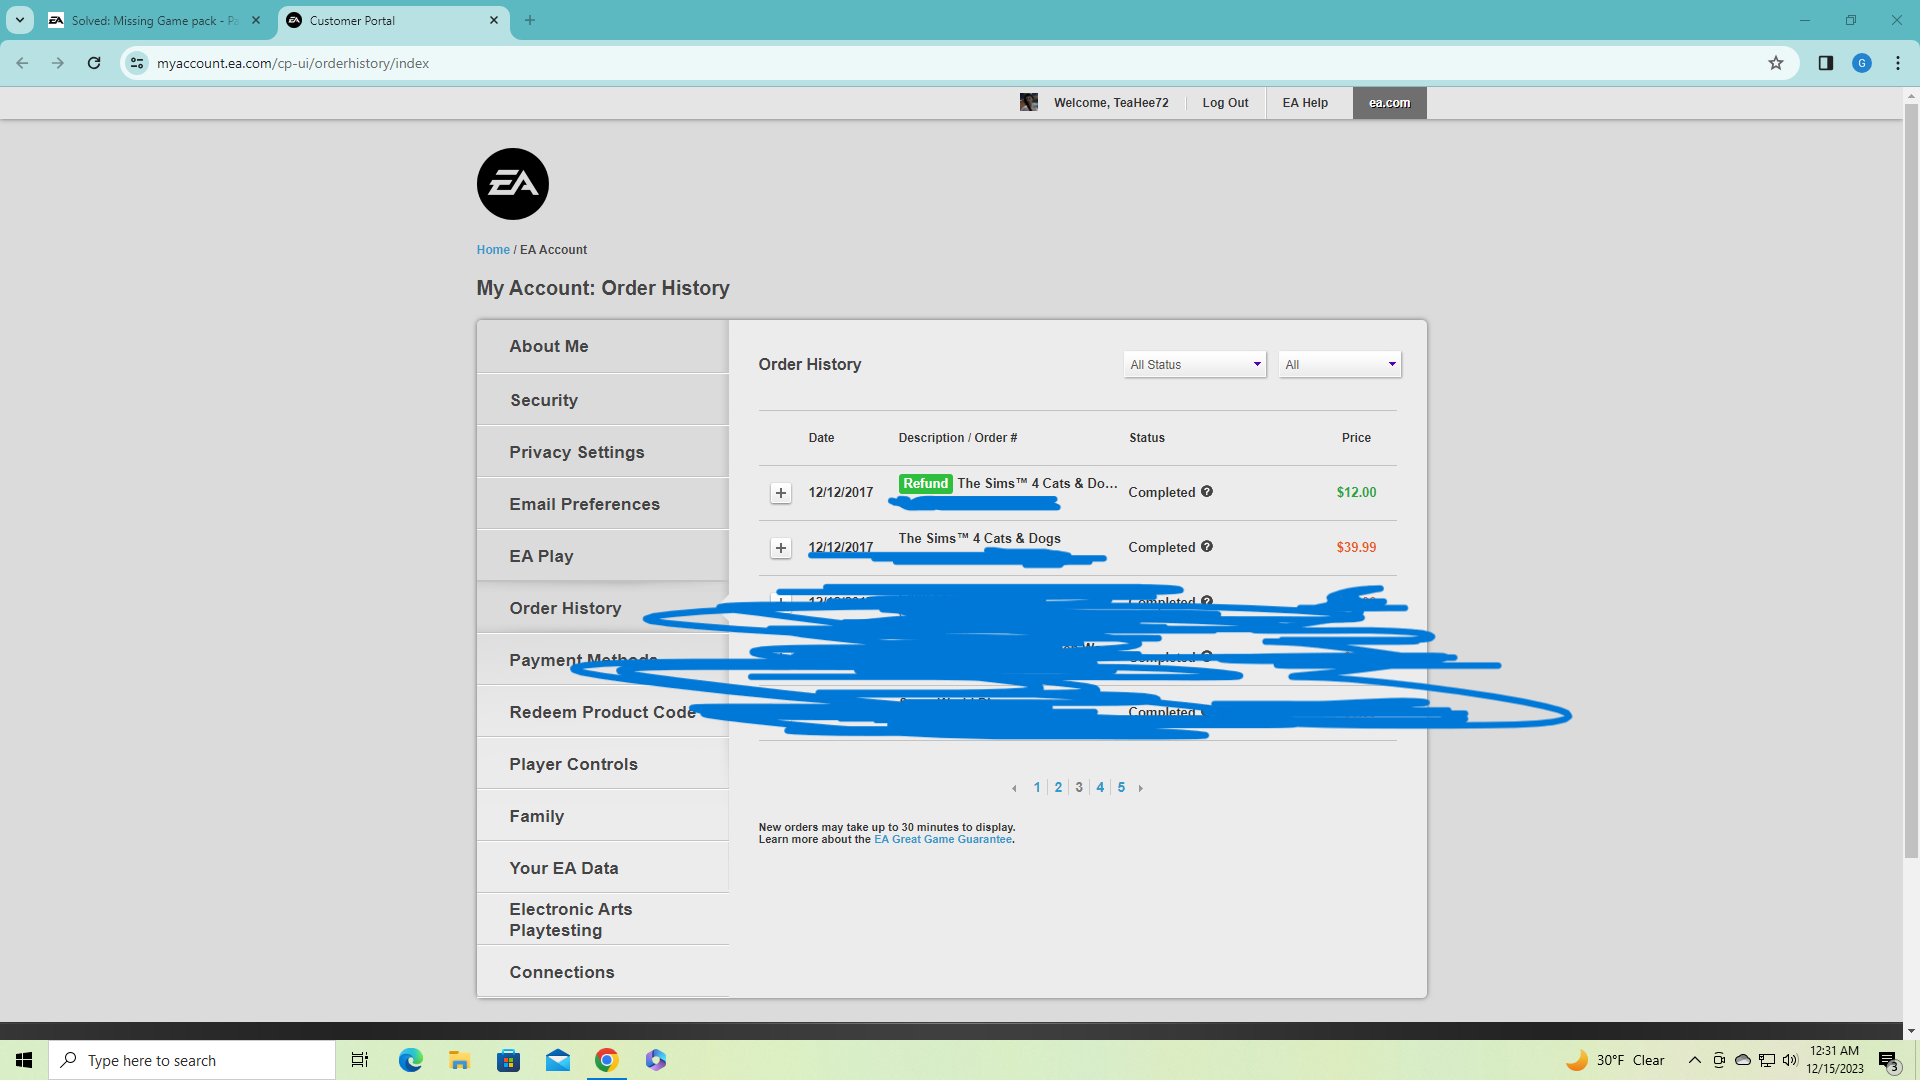The width and height of the screenshot is (1920, 1080).
Task: Go to page 3 of order history
Action: click(1079, 788)
